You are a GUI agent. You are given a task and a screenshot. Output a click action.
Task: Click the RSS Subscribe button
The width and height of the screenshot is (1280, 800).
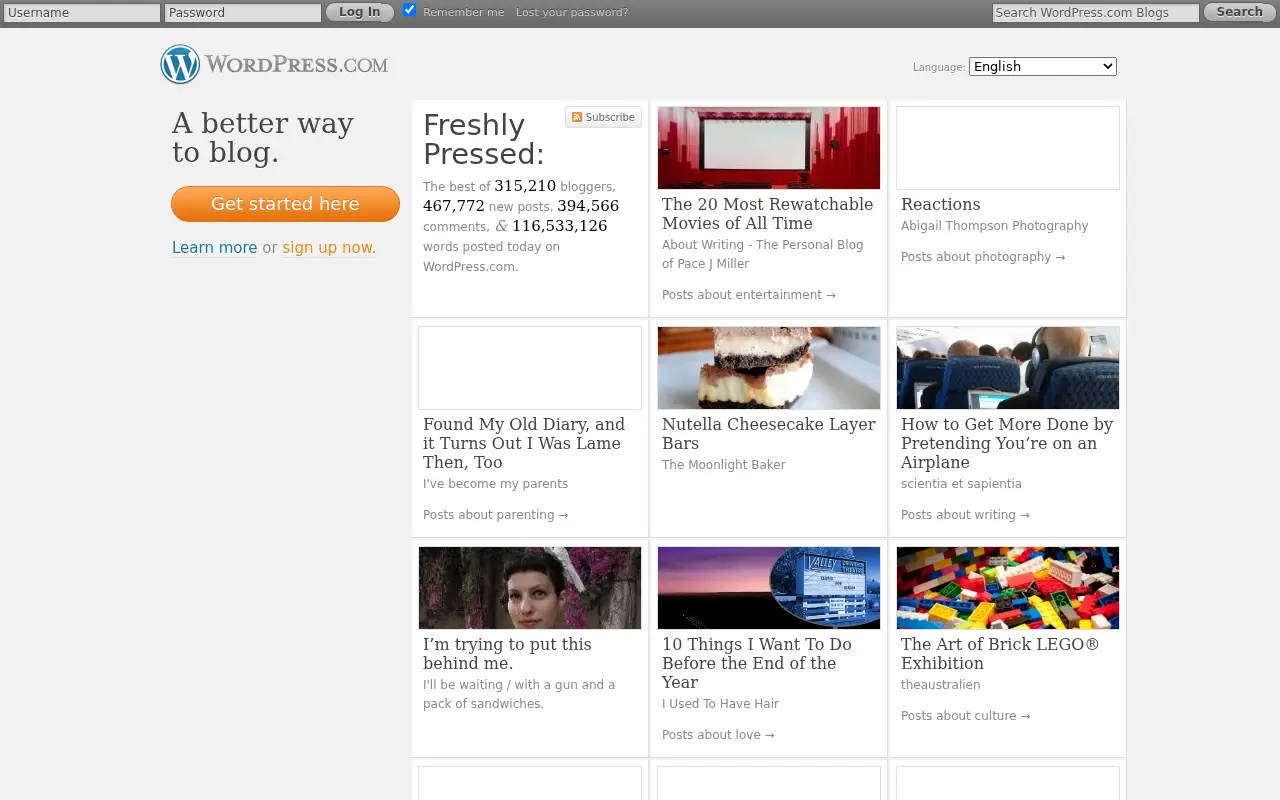click(x=603, y=117)
